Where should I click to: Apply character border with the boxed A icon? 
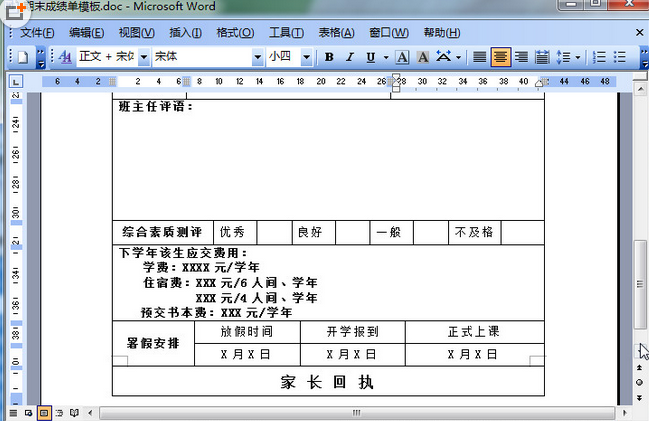pos(402,57)
